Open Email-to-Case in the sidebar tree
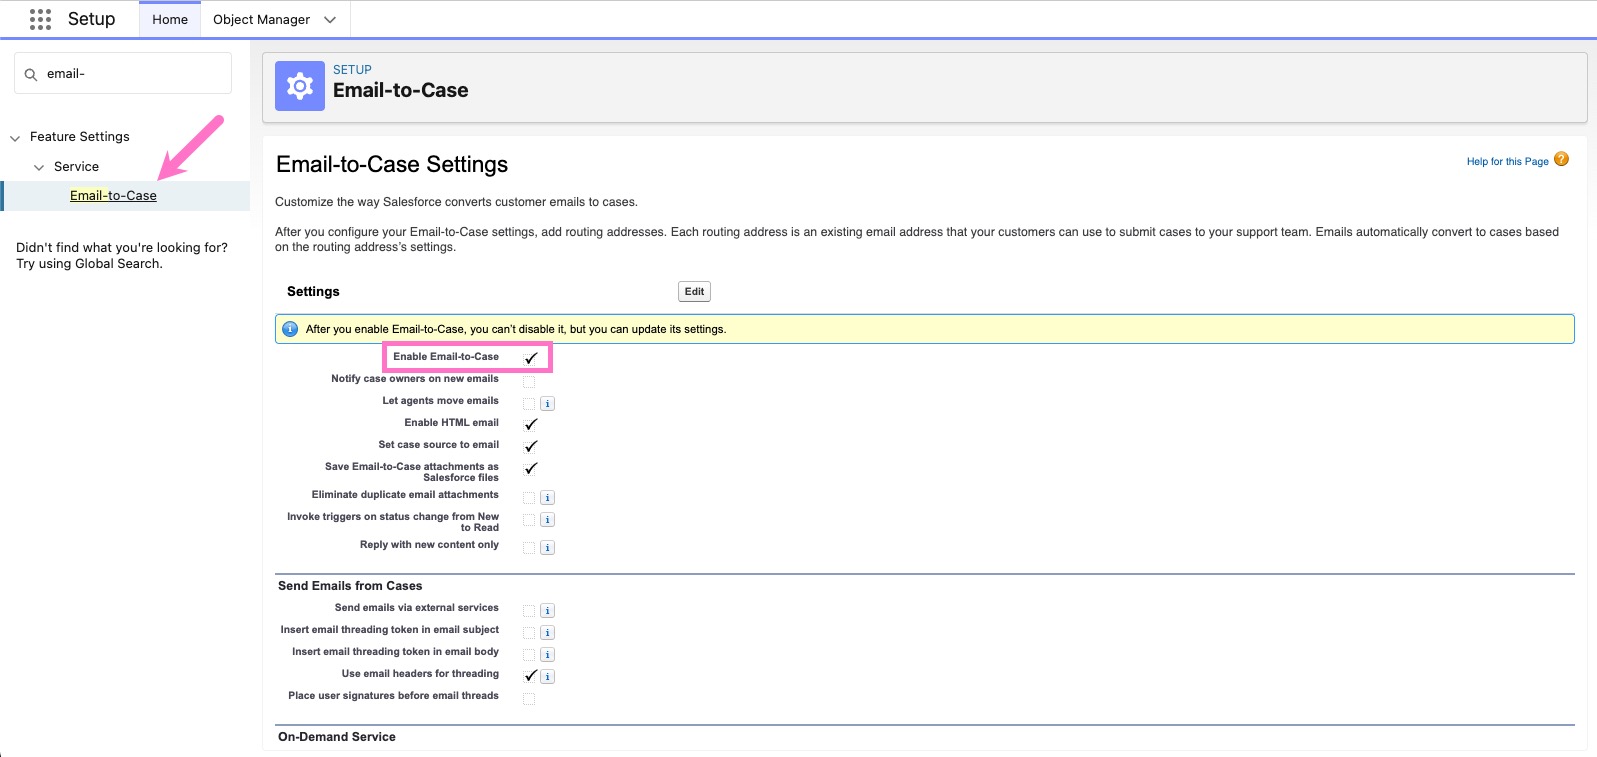1597x757 pixels. coord(113,196)
